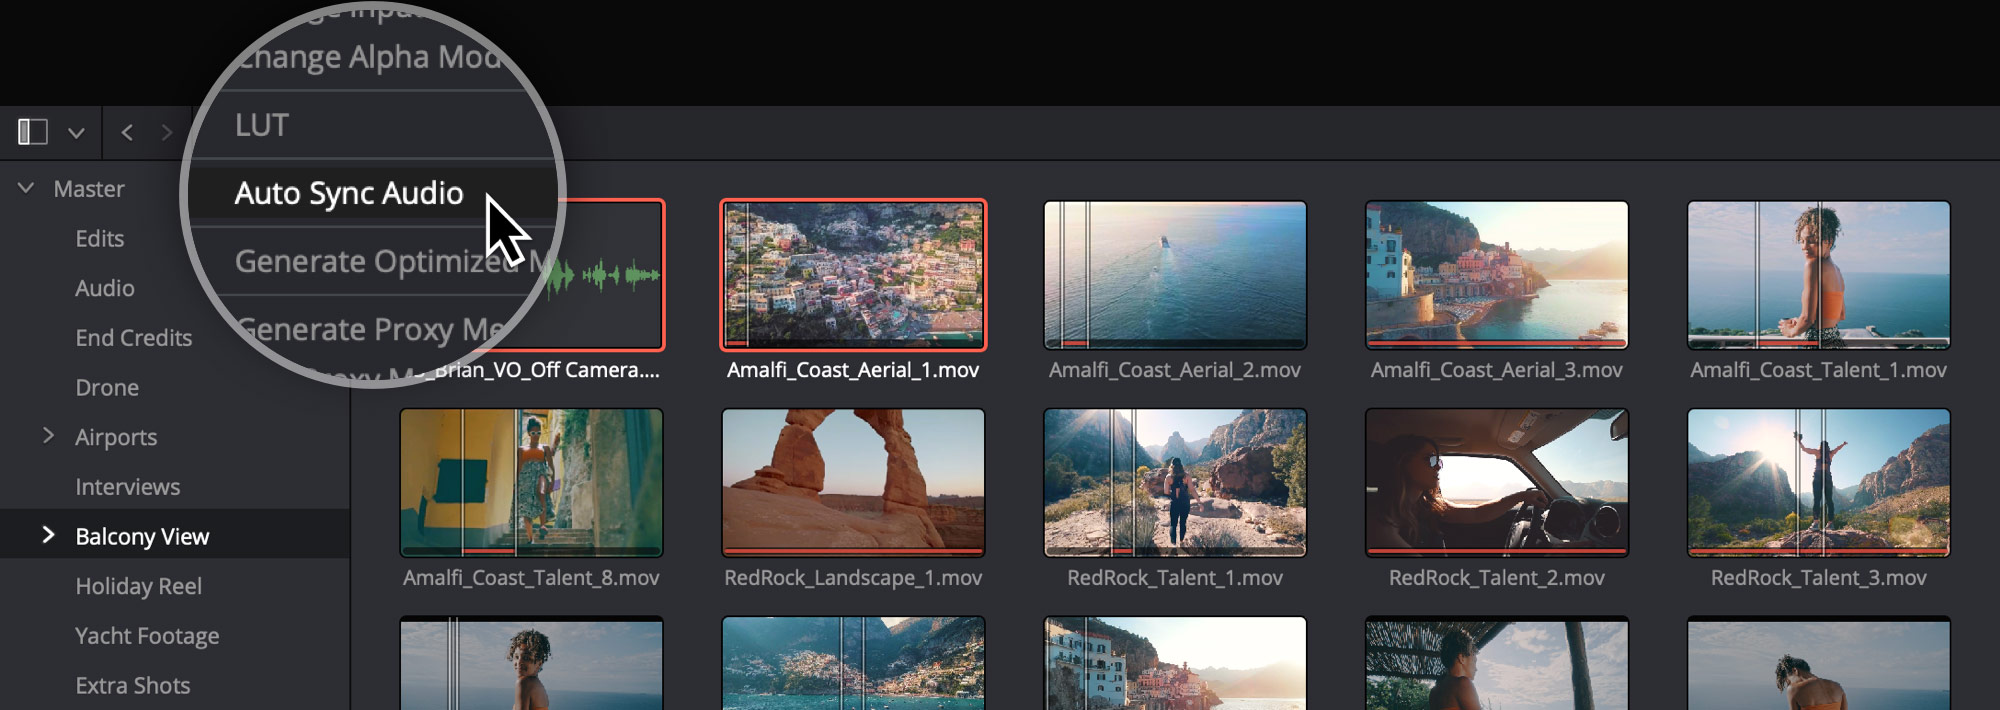
Task: Select the Amalfi_Coast_Talent_1.mov thumbnail
Action: point(1819,275)
